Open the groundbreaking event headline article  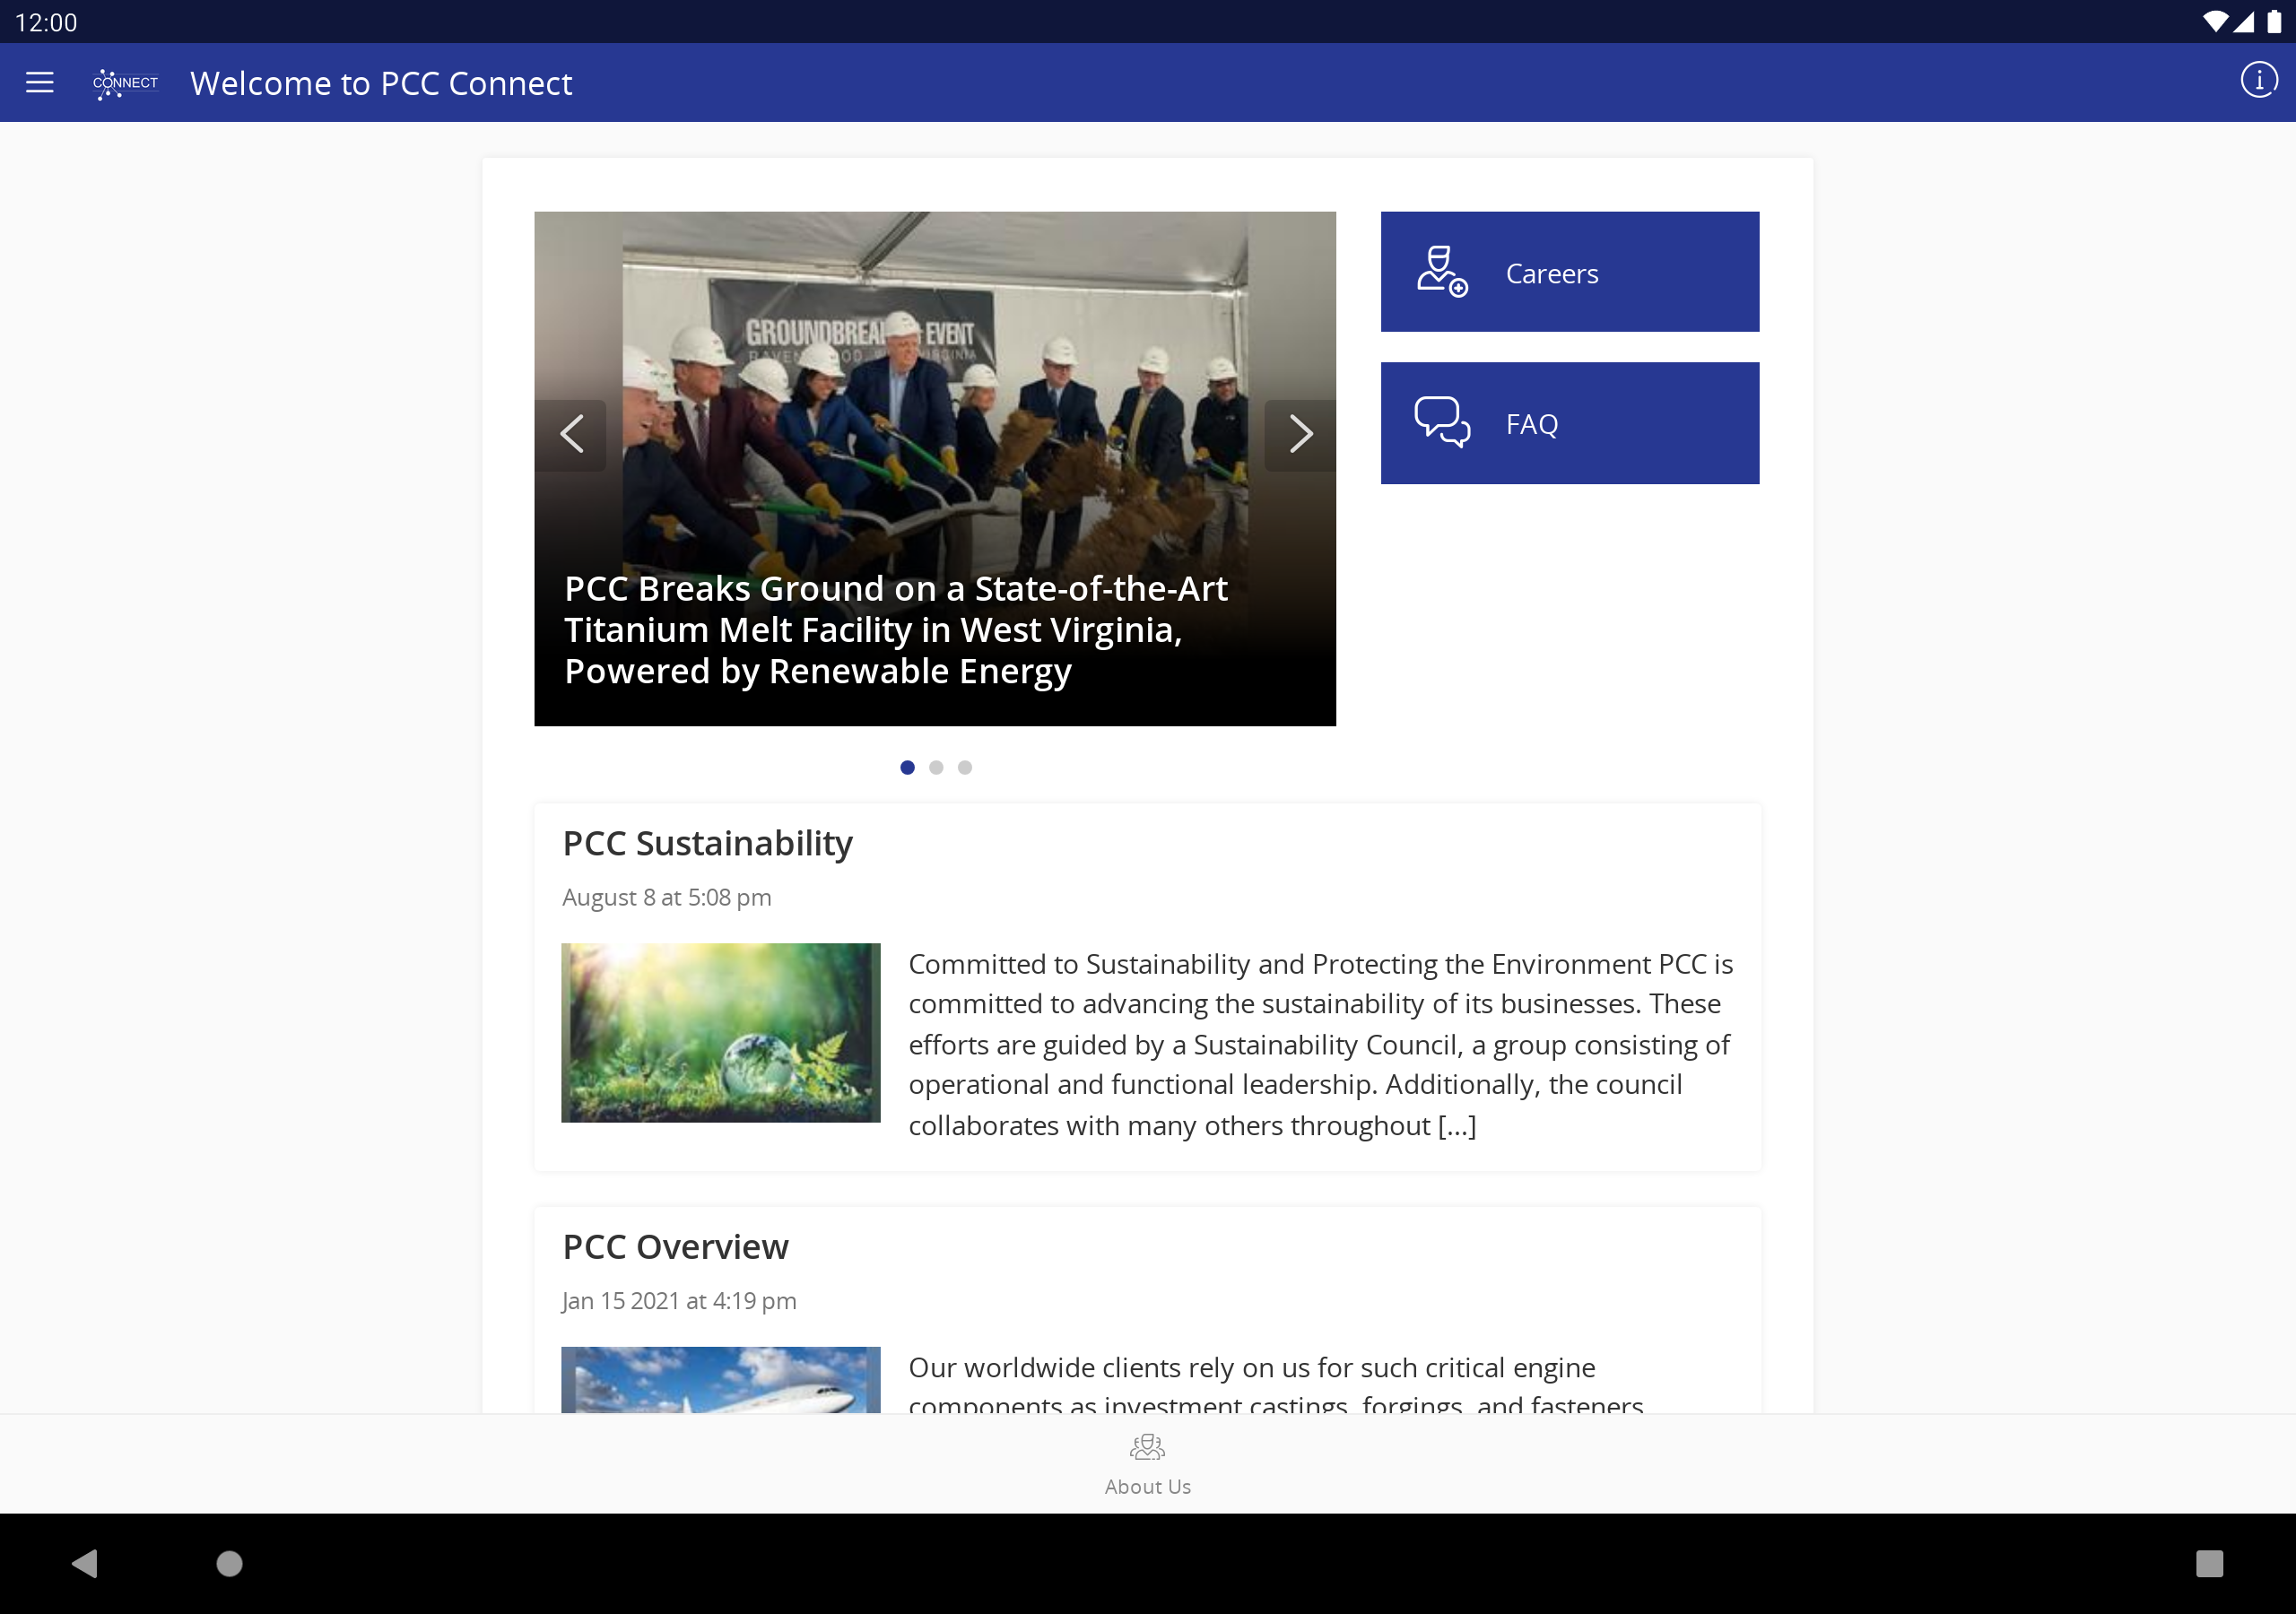pyautogui.click(x=895, y=630)
